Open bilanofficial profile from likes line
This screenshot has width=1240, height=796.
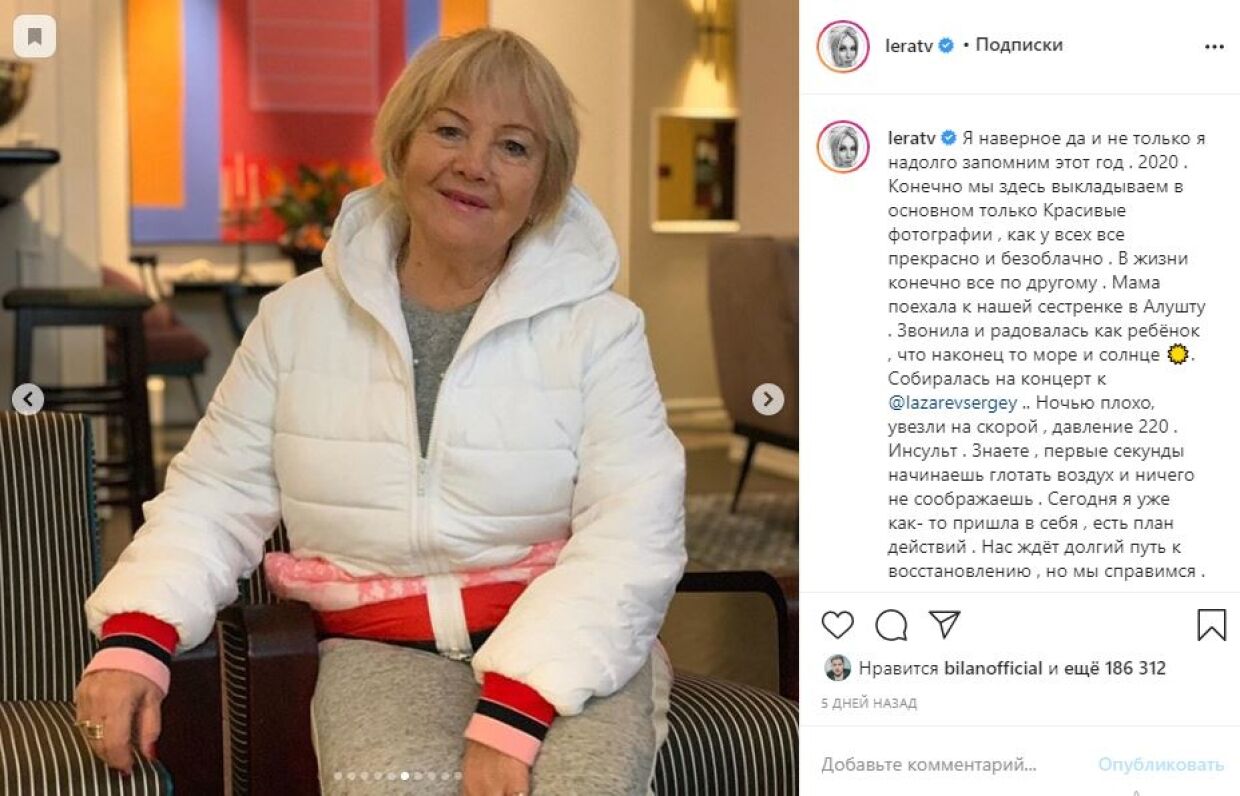pyautogui.click(x=993, y=668)
